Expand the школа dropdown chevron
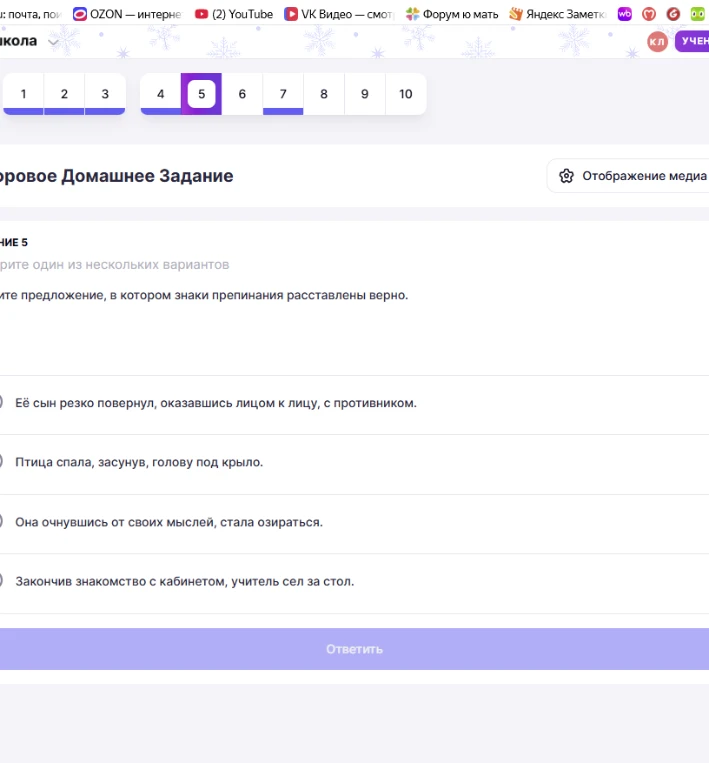 pos(53,42)
